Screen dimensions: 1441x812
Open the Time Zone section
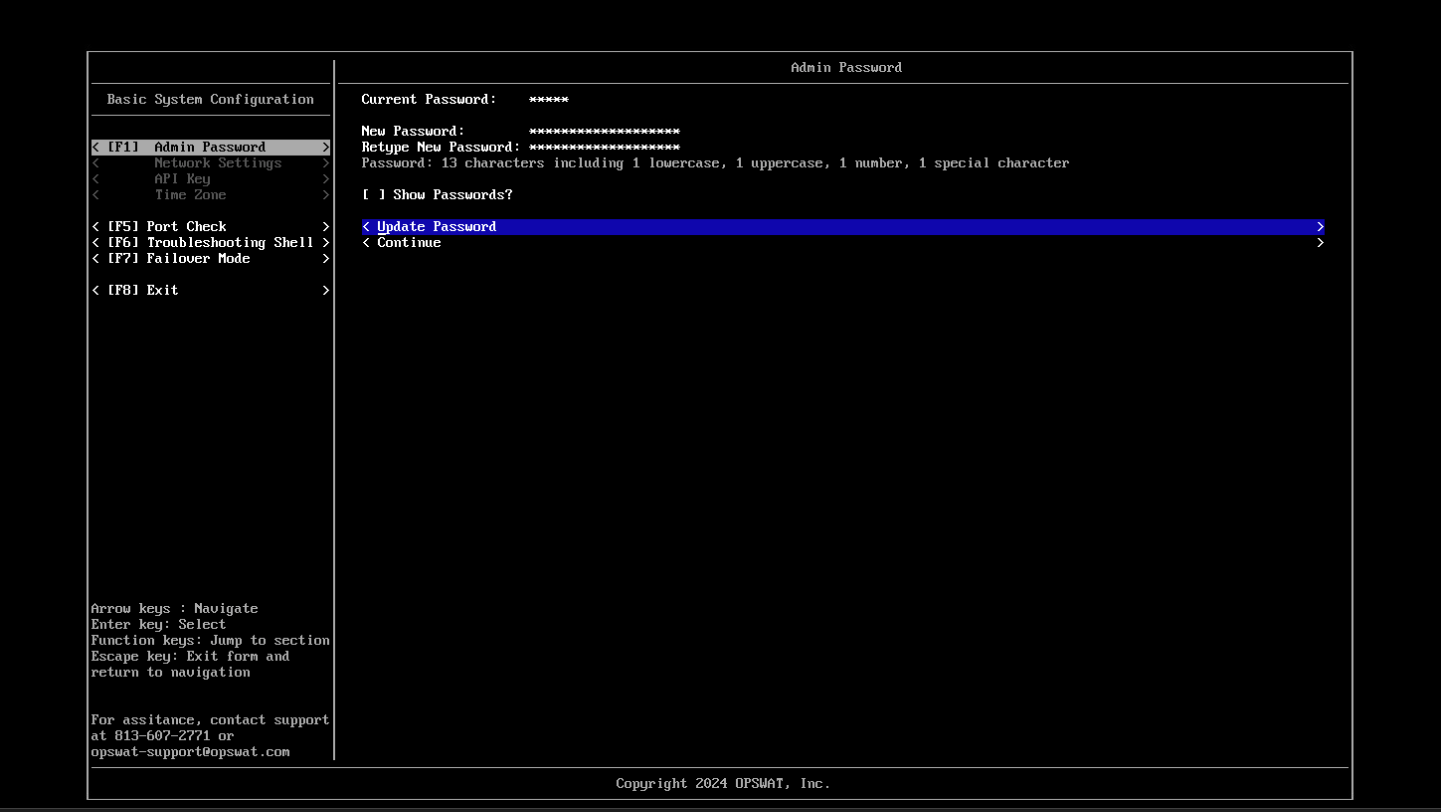190,195
